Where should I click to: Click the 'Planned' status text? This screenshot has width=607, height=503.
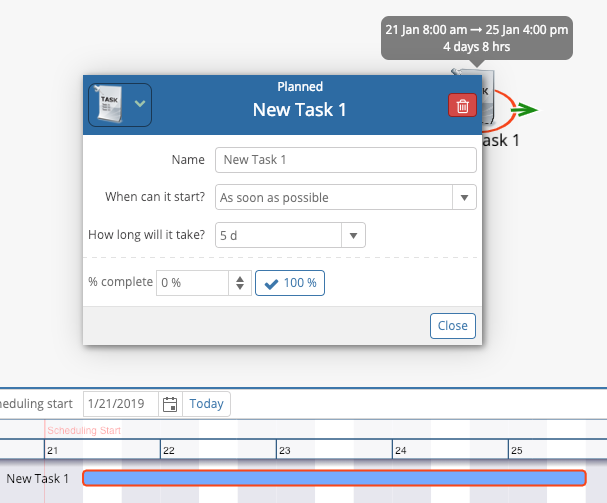click(x=300, y=86)
